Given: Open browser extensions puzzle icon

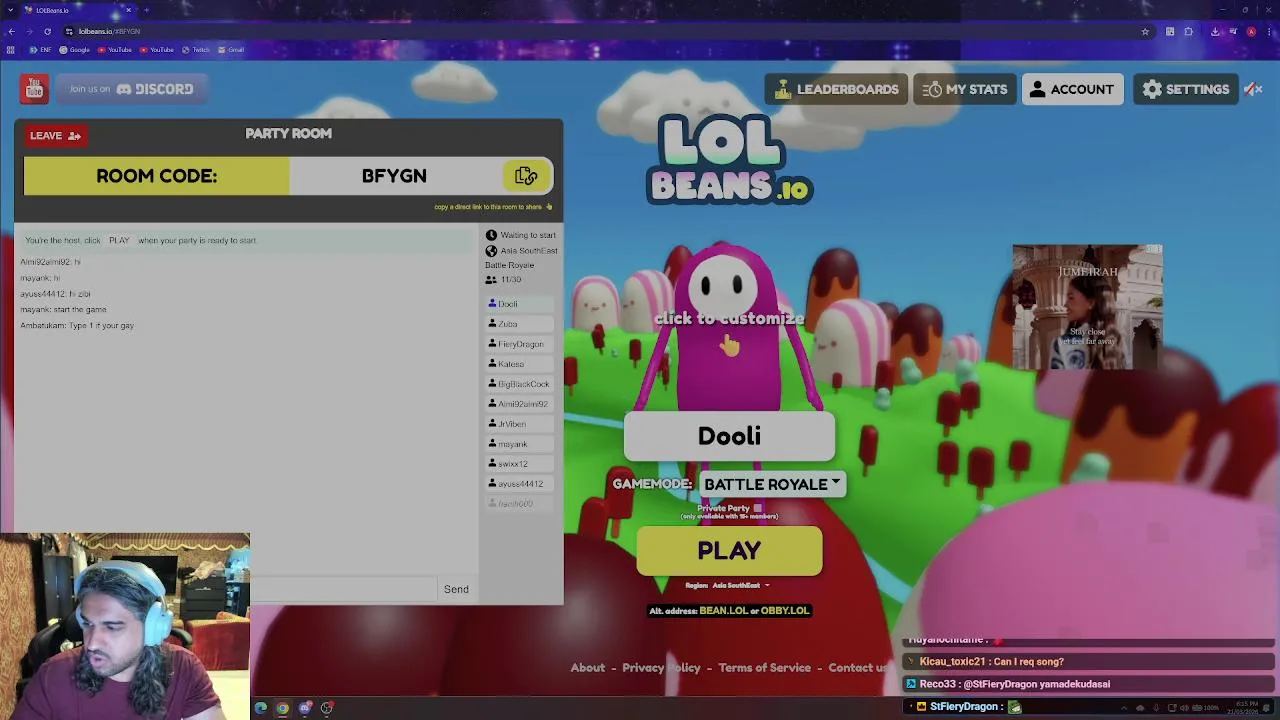Looking at the screenshot, I should pyautogui.click(x=1189, y=31).
